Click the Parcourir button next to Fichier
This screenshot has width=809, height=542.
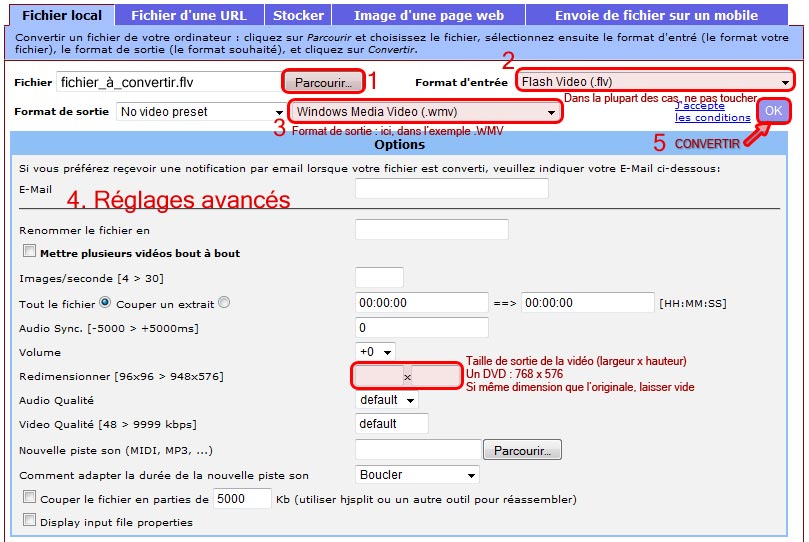tap(323, 83)
